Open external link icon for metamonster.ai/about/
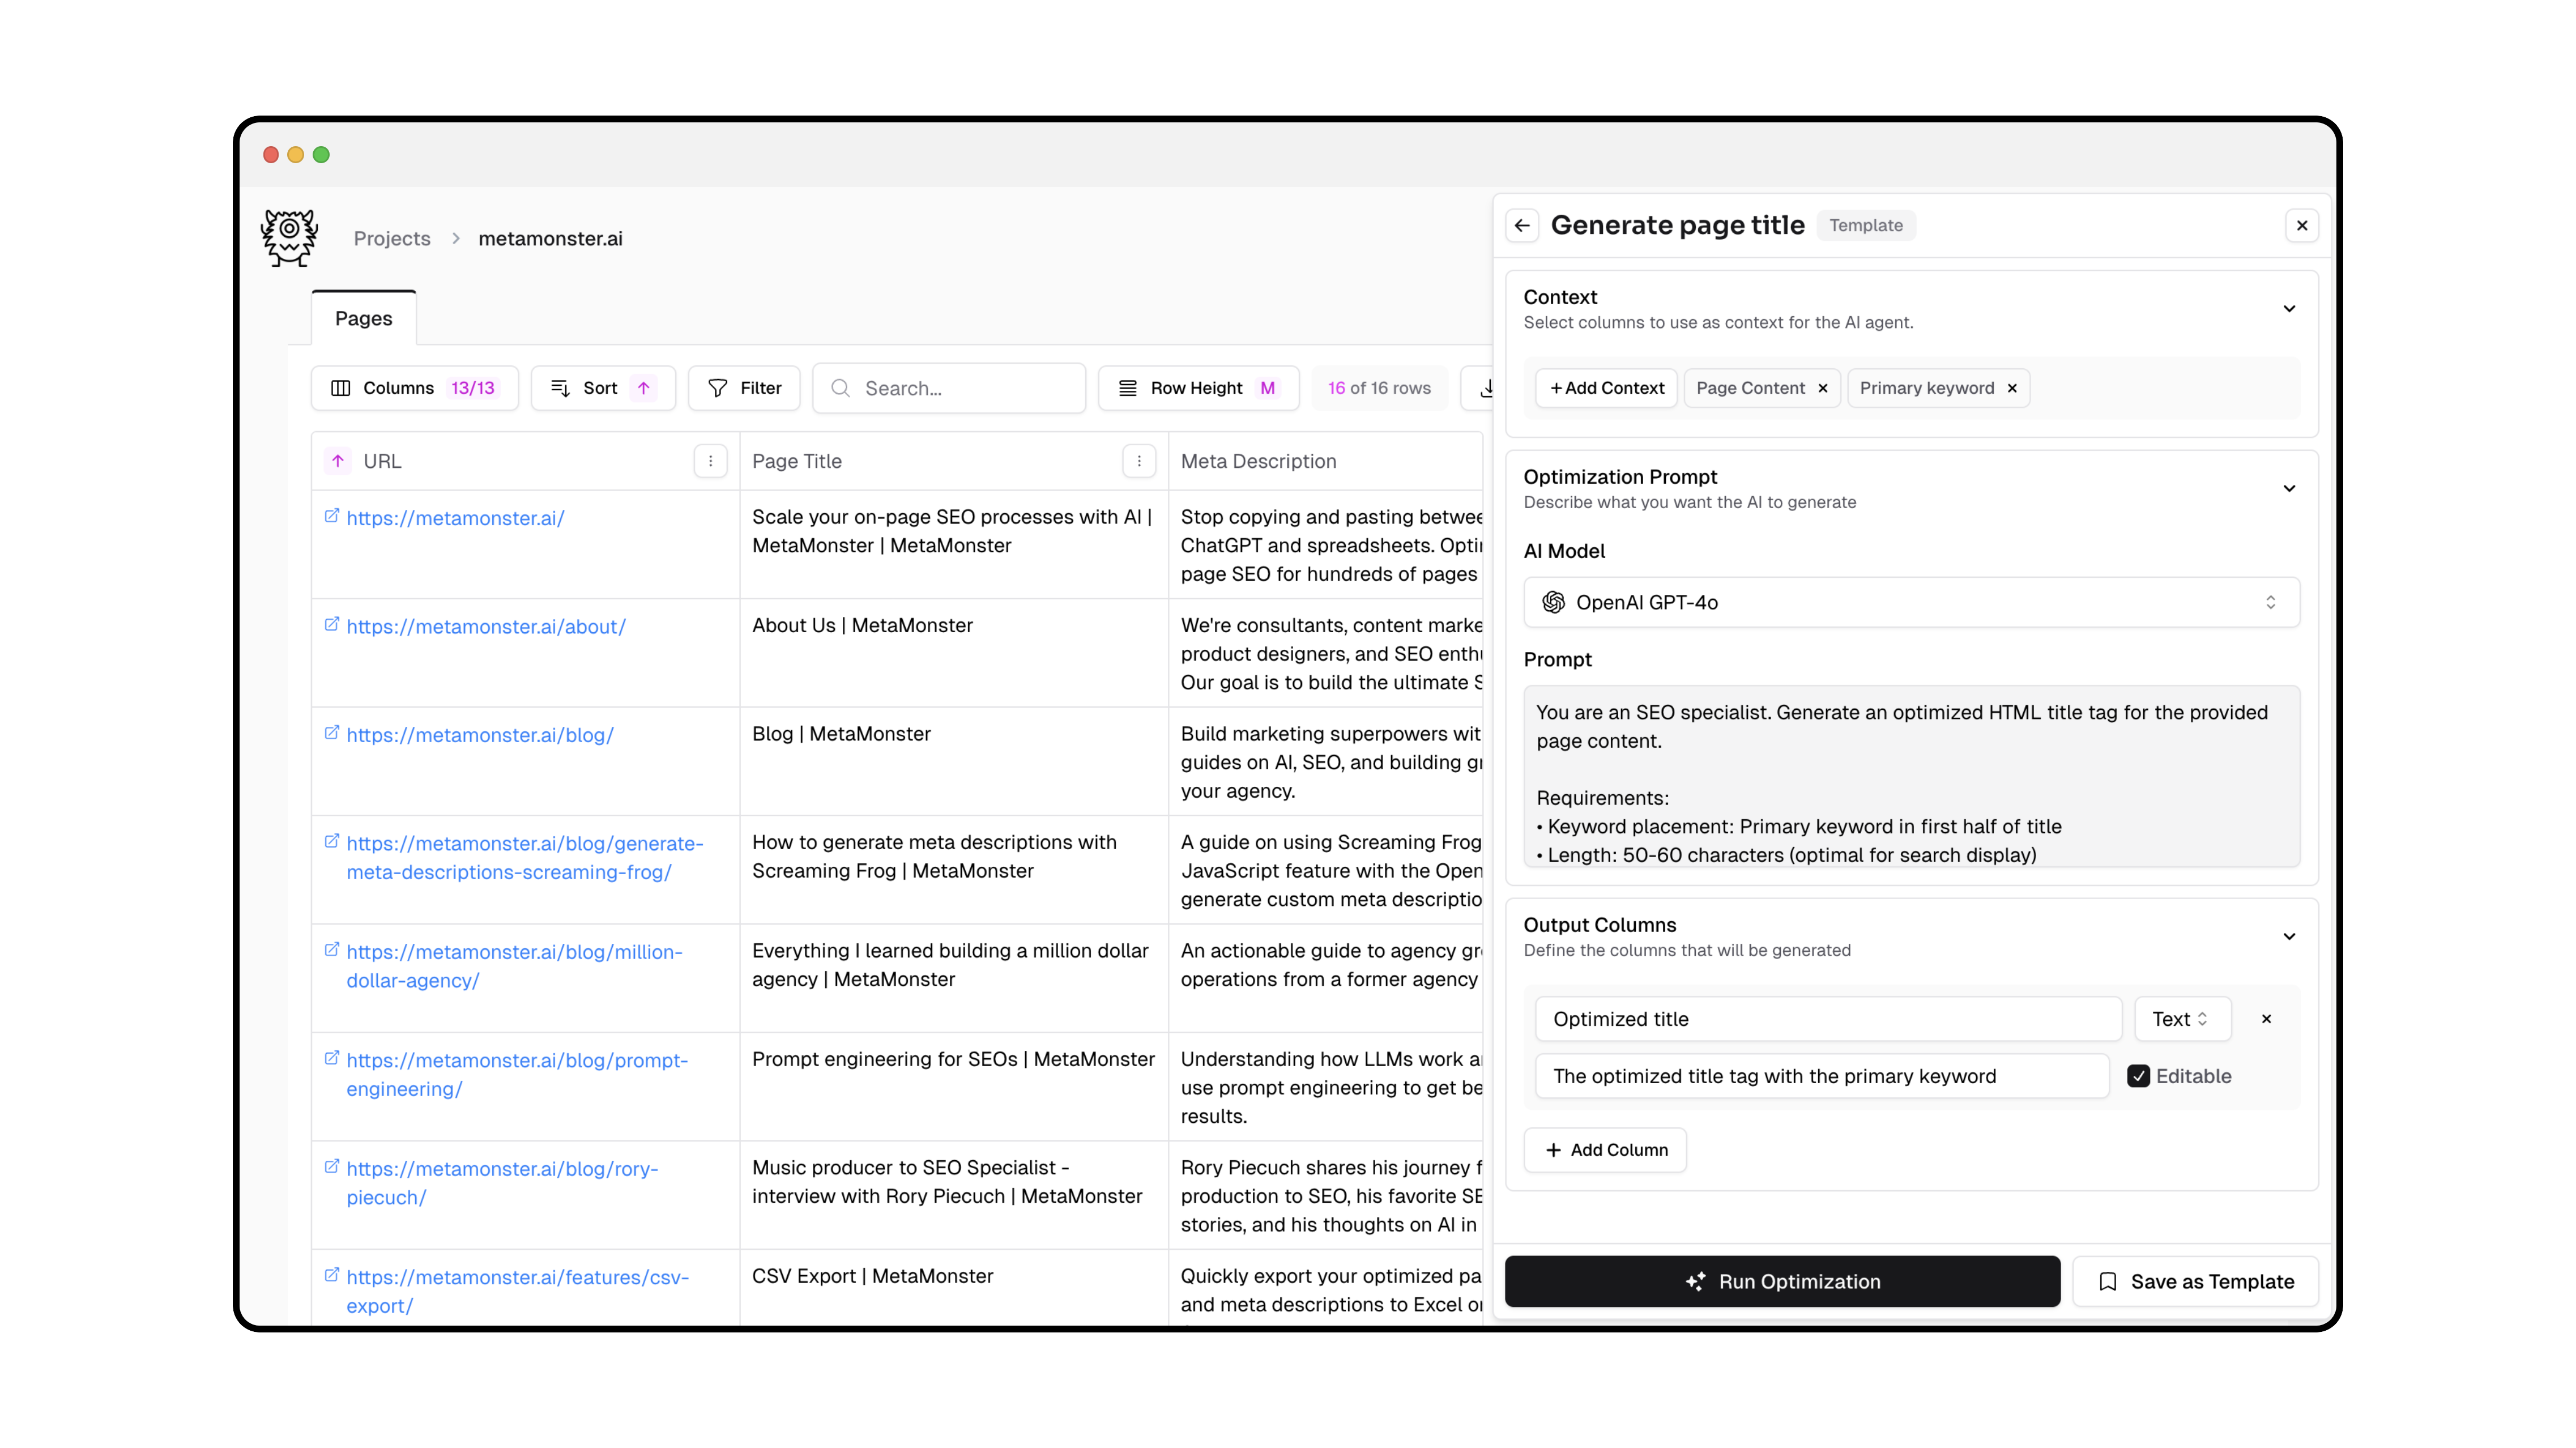The height and width of the screenshot is (1448, 2576). point(332,625)
